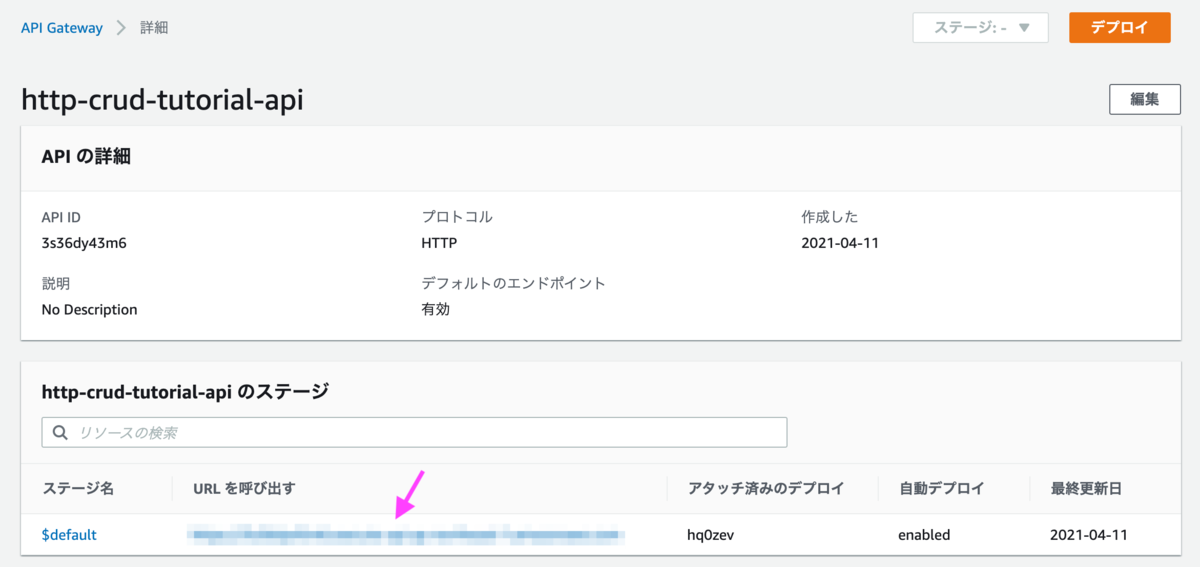Click the enabled auto-deploy status cell
Viewport: 1200px width, 567px height.
pyautogui.click(x=924, y=535)
